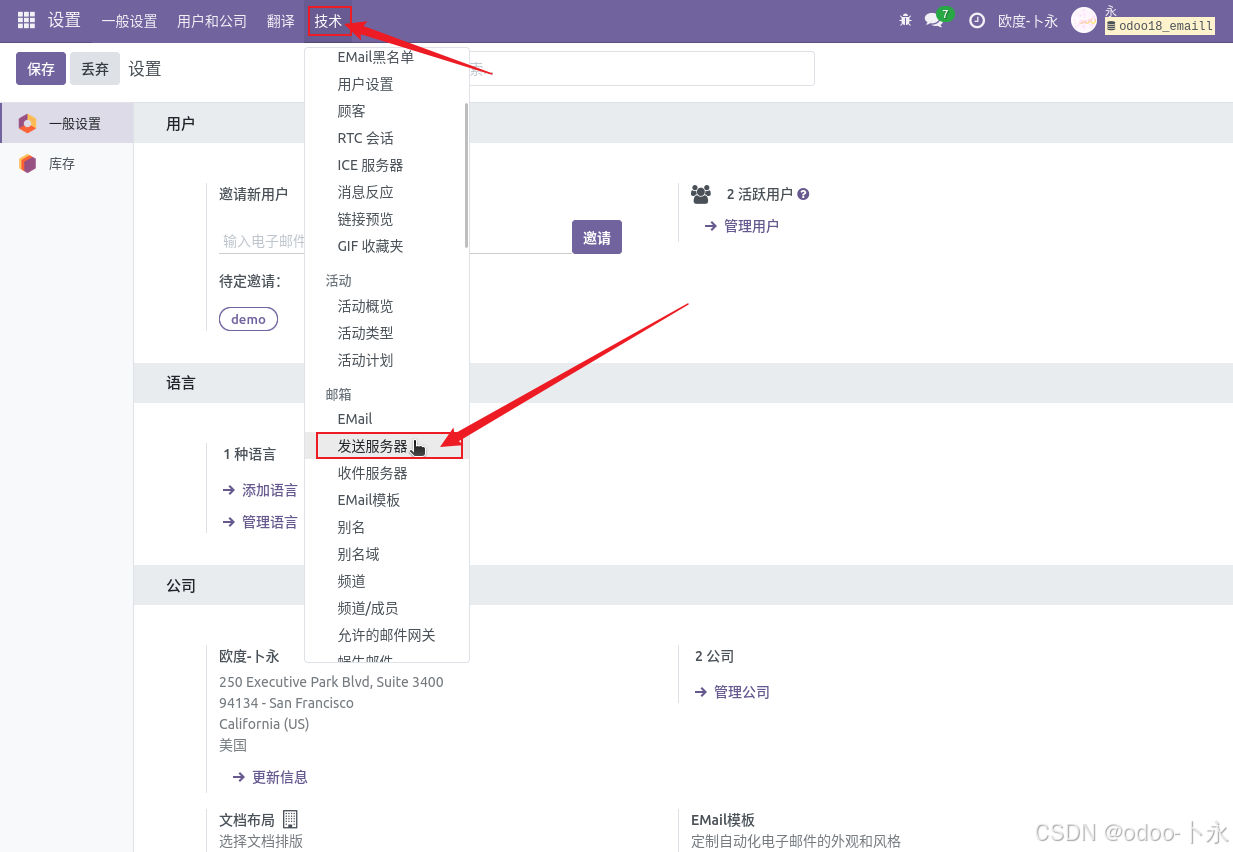
Task: Open the conversations icon showing 7 messages
Action: point(936,20)
